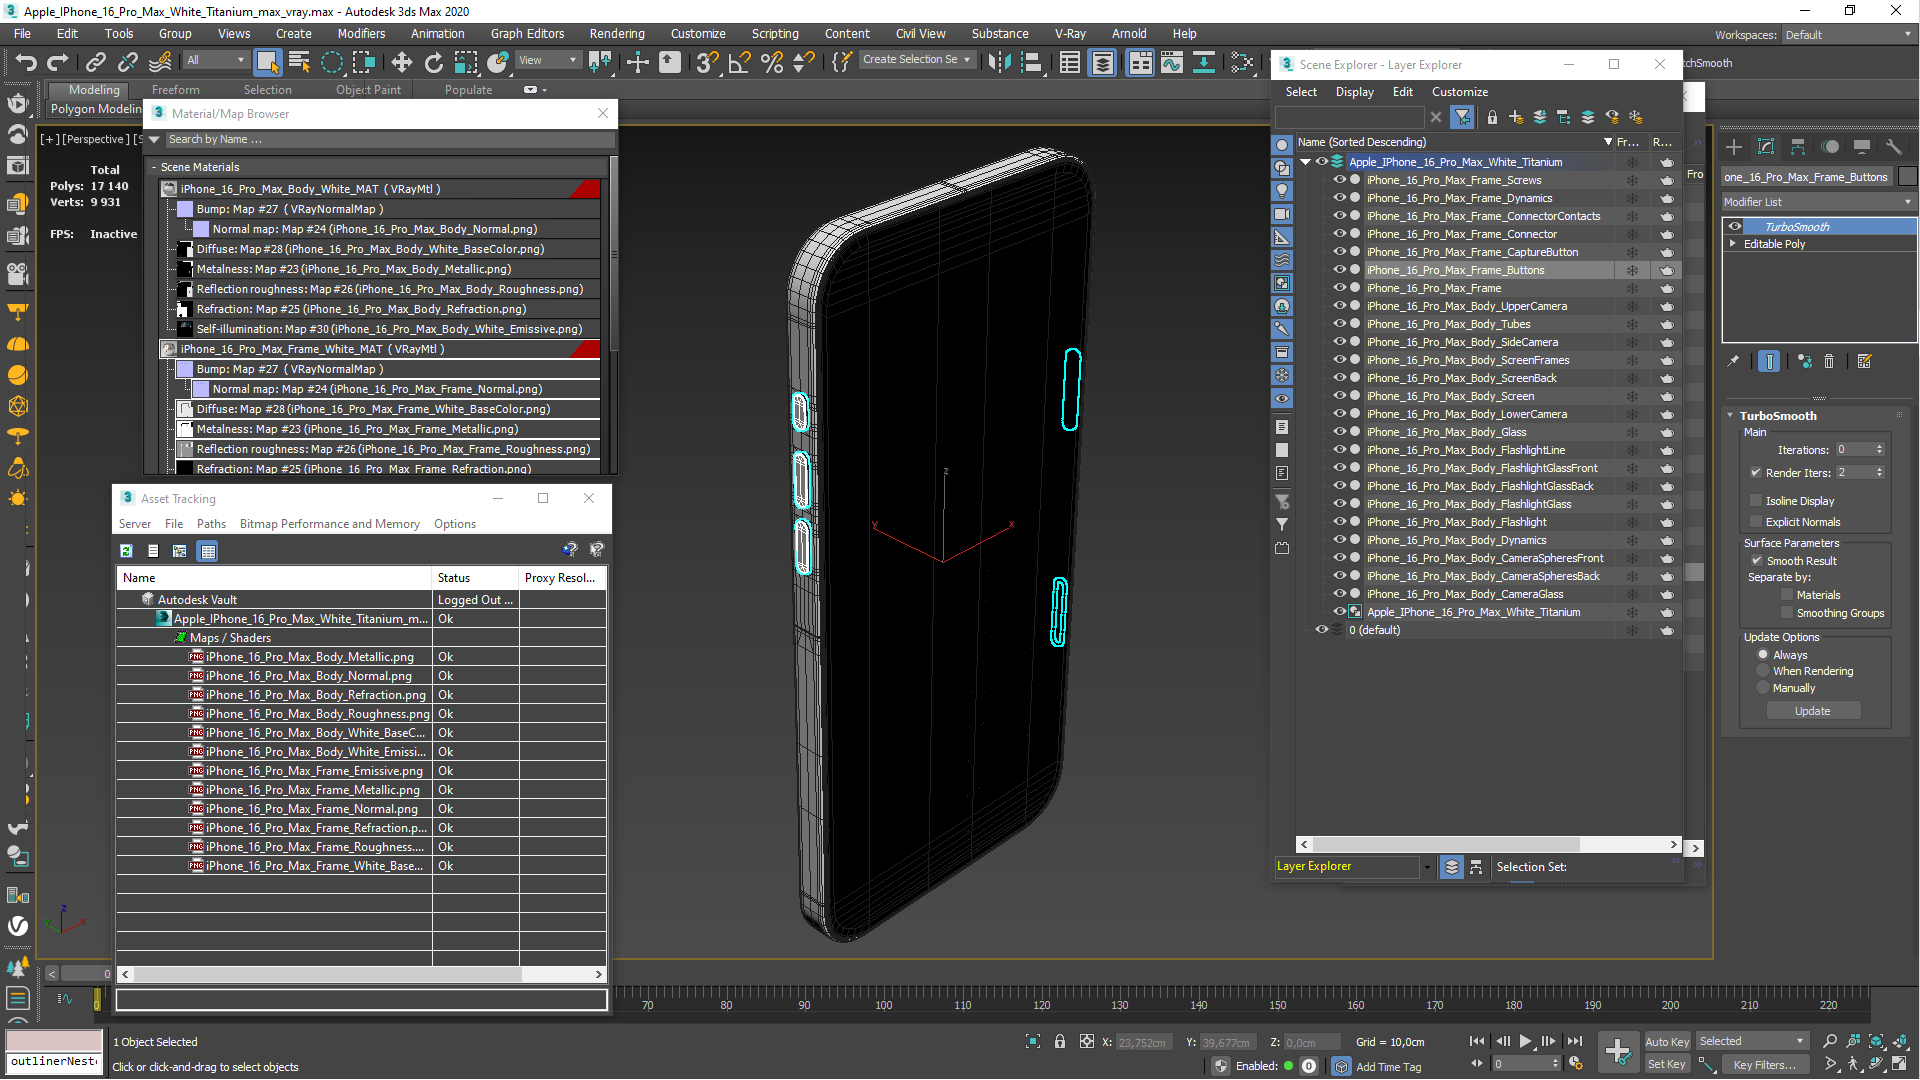Open the Mirror tool

coord(998,62)
